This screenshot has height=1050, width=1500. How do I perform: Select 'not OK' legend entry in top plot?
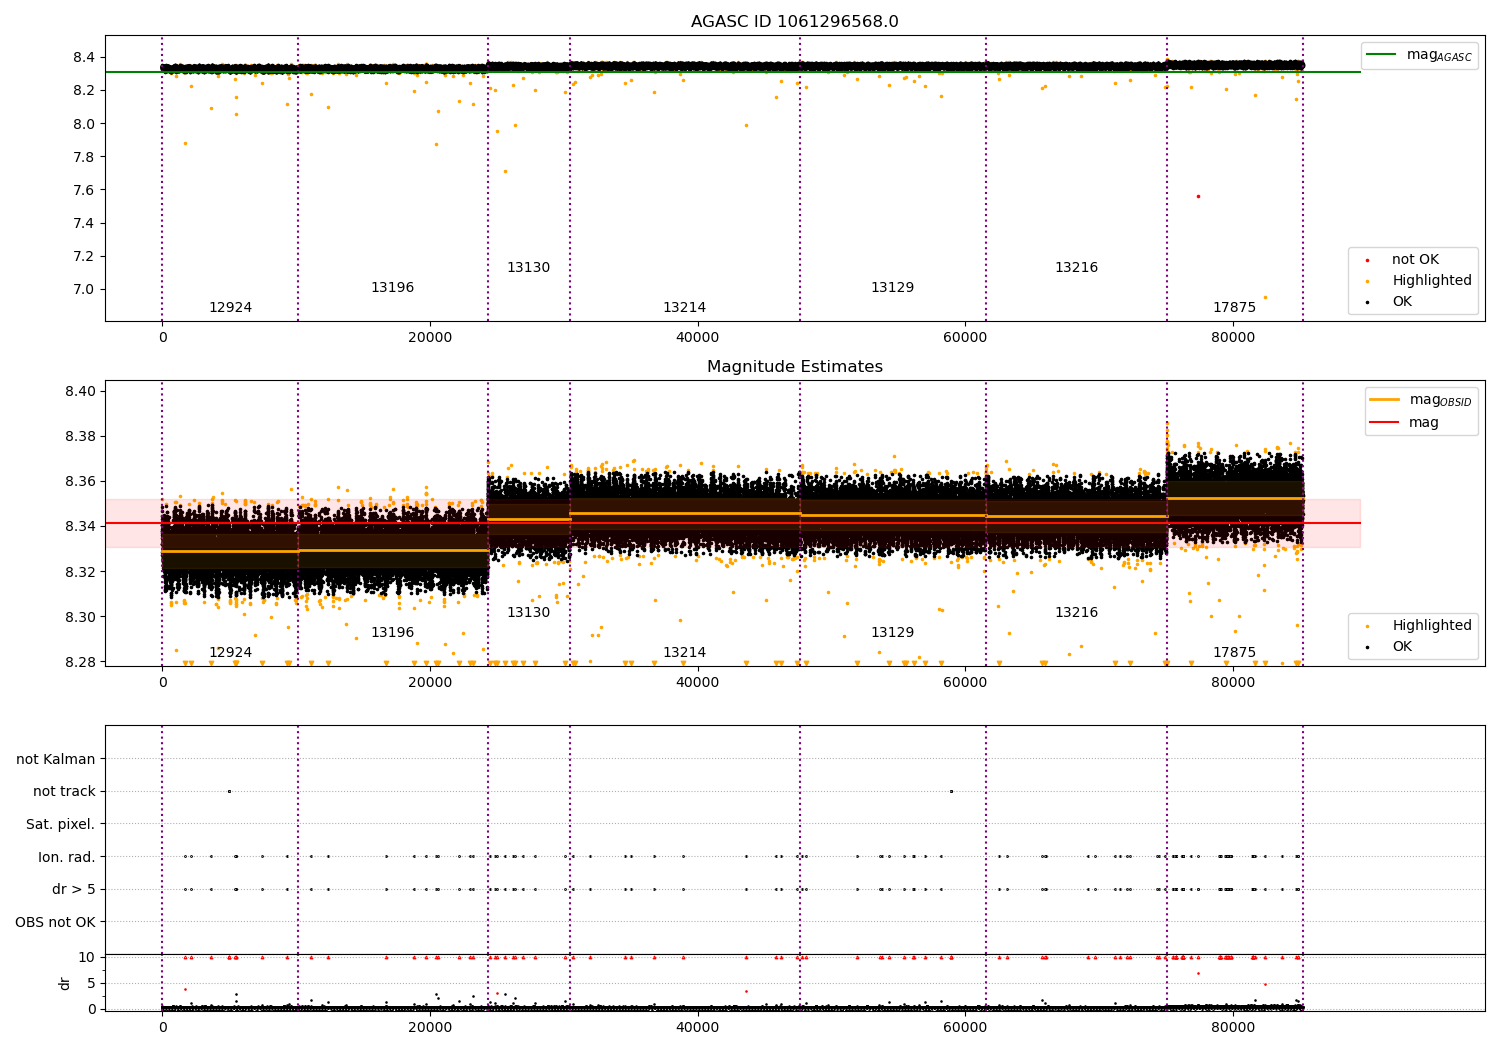(x=1415, y=260)
